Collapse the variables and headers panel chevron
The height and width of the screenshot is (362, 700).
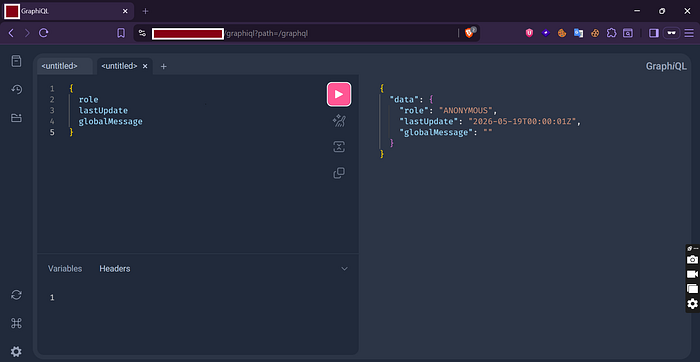tap(344, 269)
